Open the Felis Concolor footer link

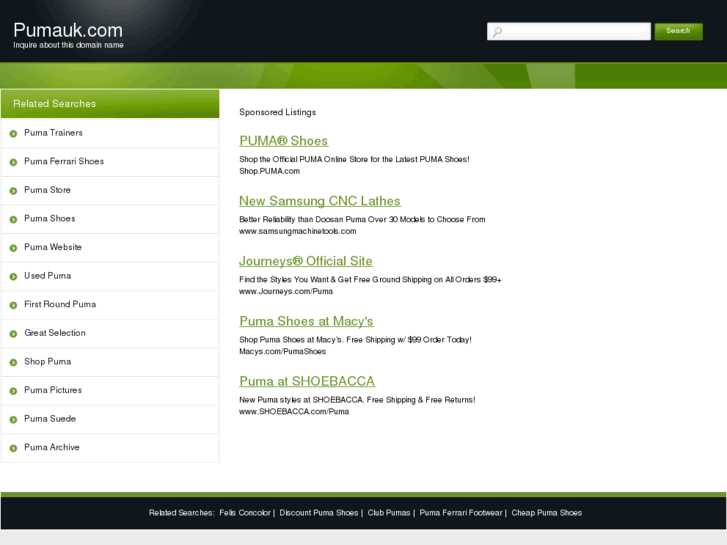pos(245,513)
